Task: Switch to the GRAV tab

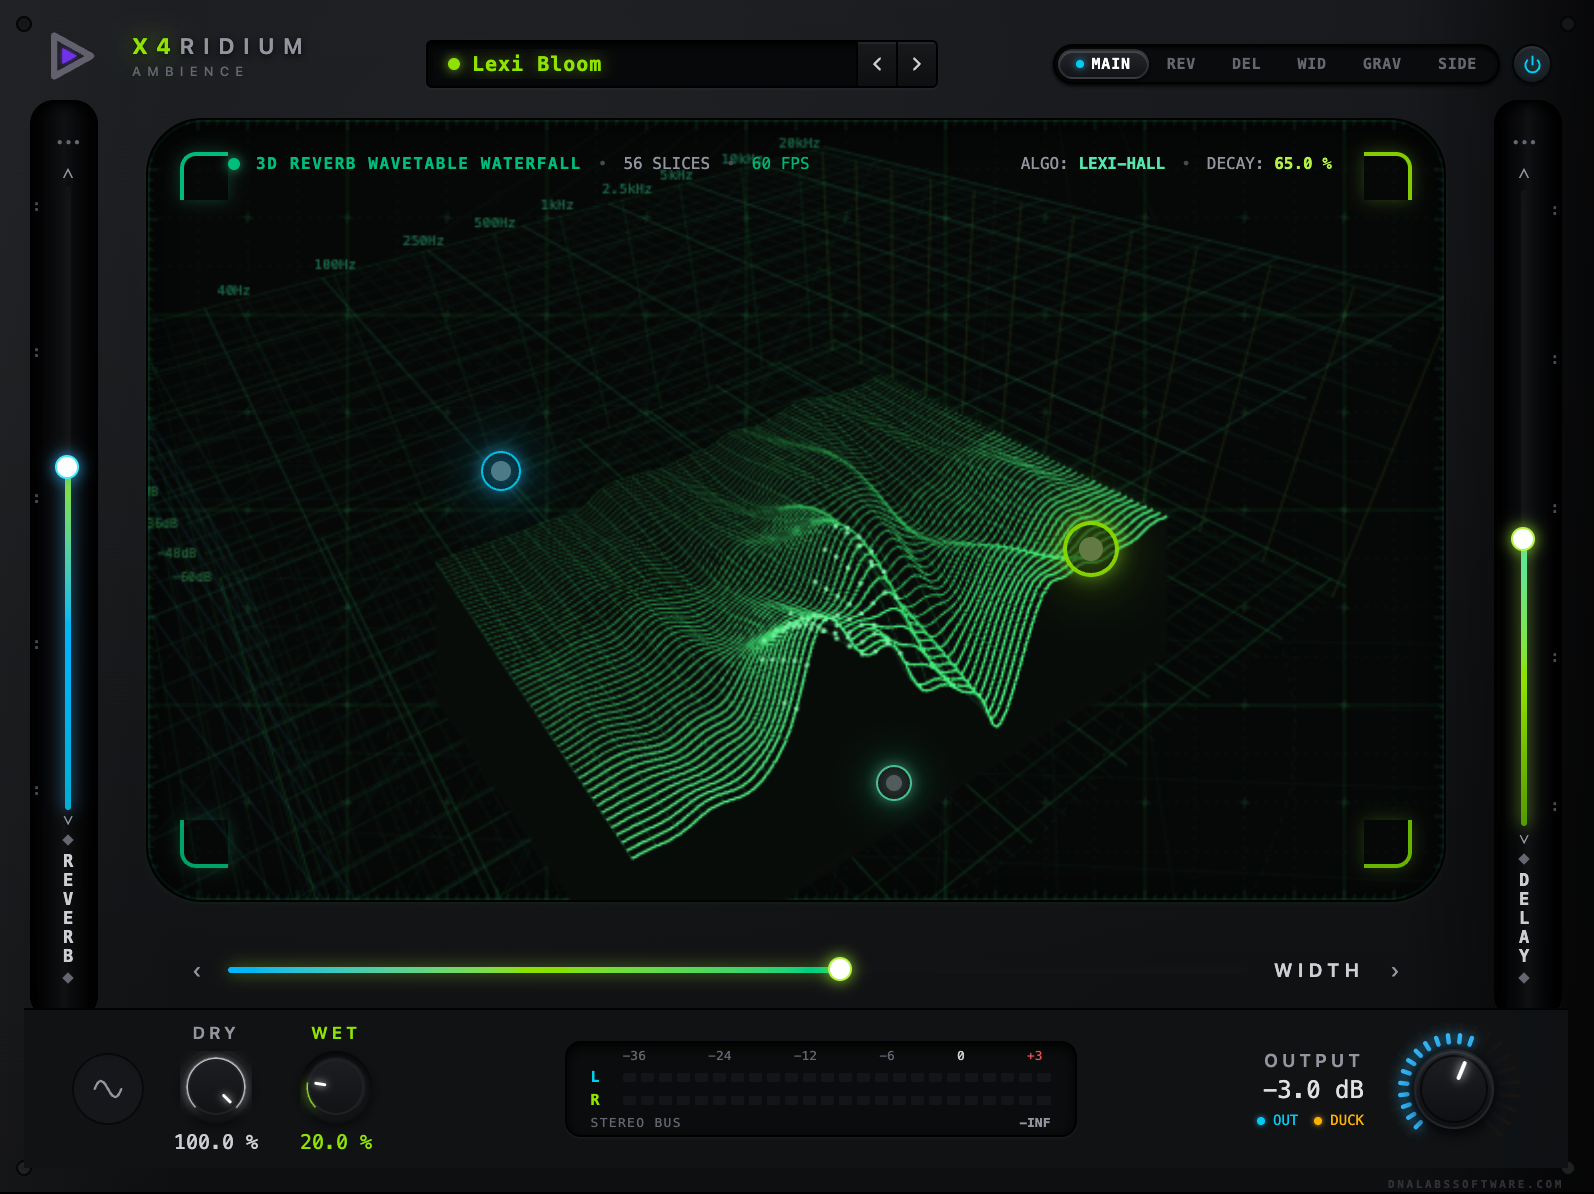Action: click(x=1382, y=64)
